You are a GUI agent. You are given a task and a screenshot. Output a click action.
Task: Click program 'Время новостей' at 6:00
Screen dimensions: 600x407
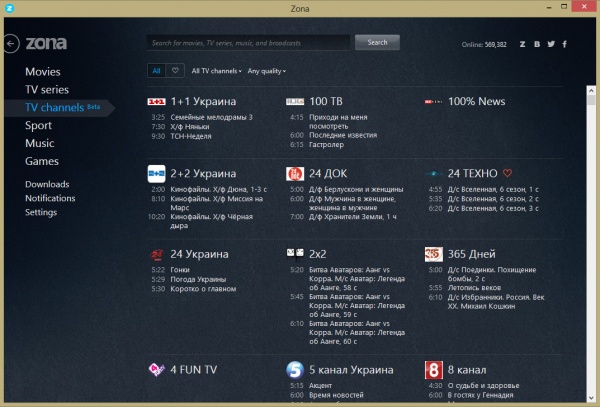coord(336,395)
